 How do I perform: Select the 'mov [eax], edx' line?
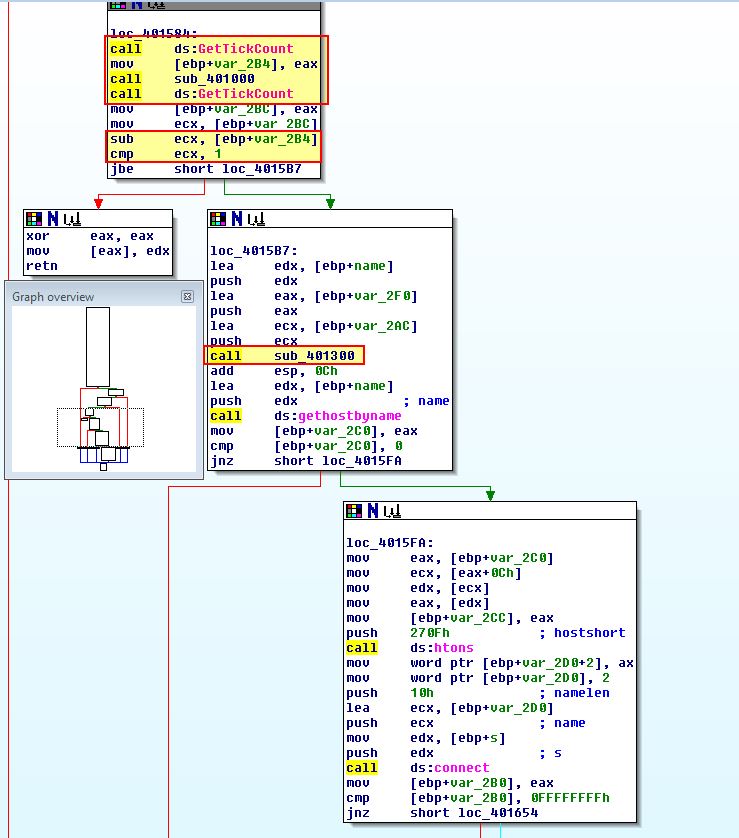(x=98, y=251)
